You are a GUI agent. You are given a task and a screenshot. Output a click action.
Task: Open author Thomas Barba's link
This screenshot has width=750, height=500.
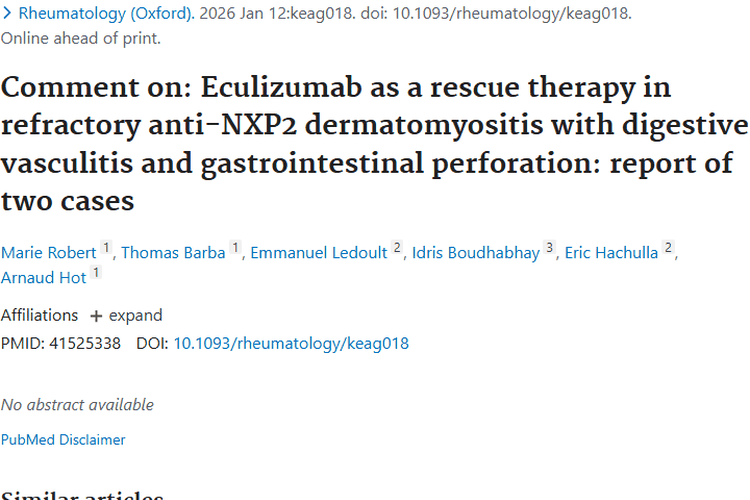[173, 252]
